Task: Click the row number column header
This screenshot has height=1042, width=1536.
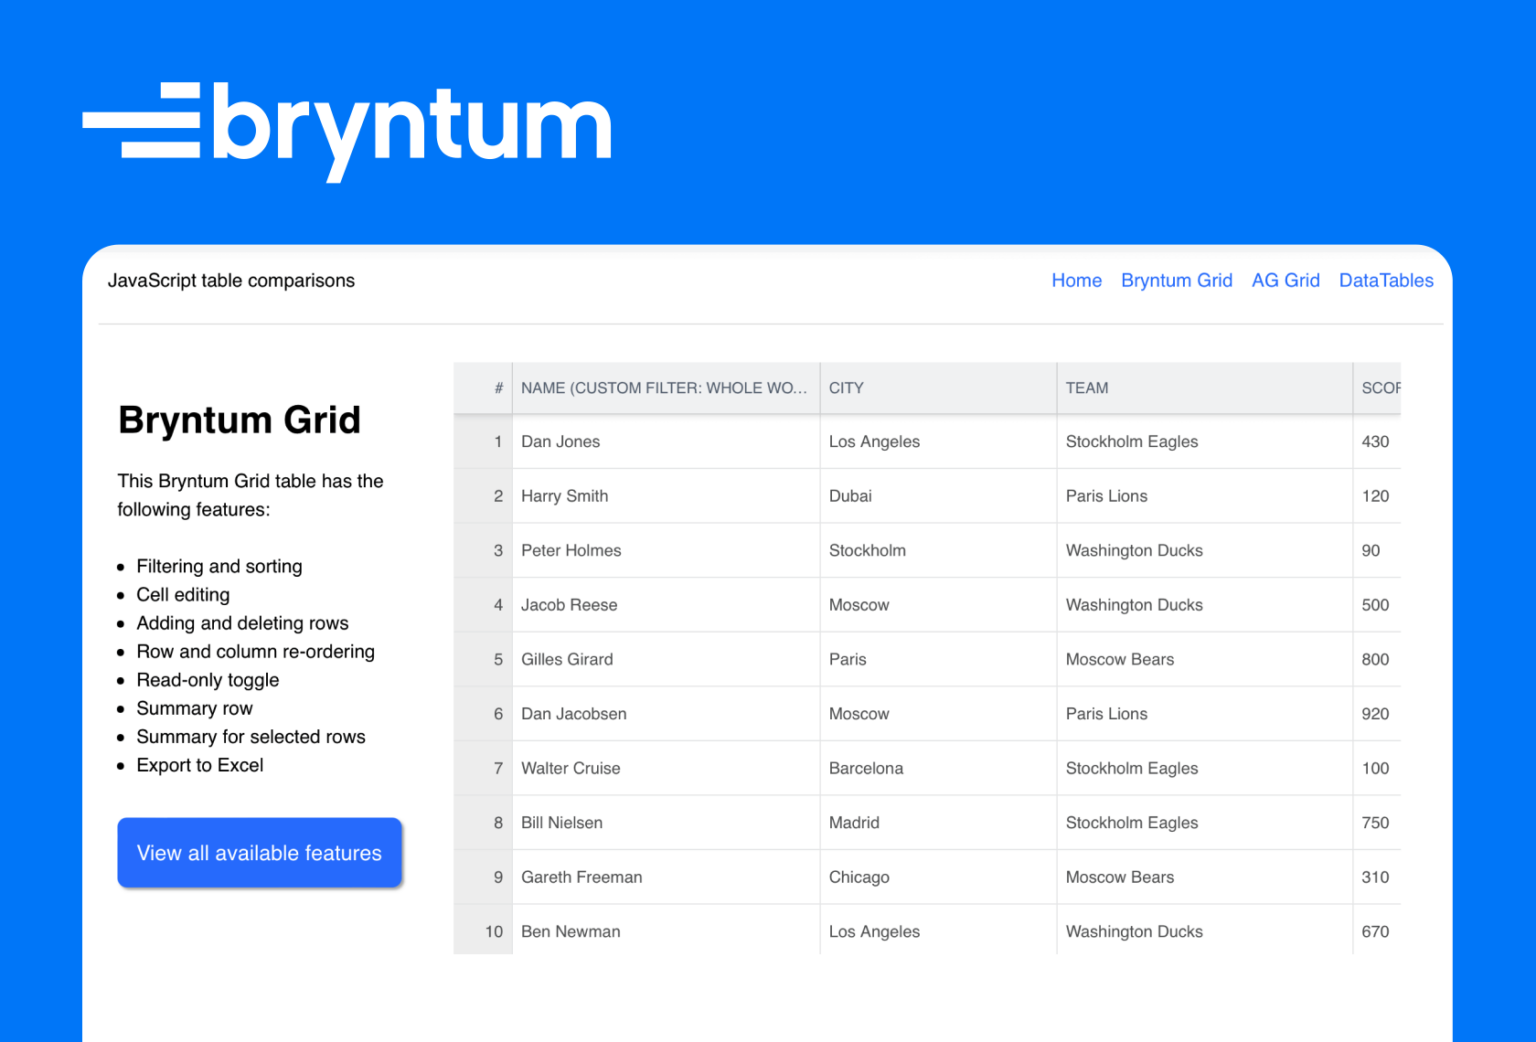Action: 497,388
